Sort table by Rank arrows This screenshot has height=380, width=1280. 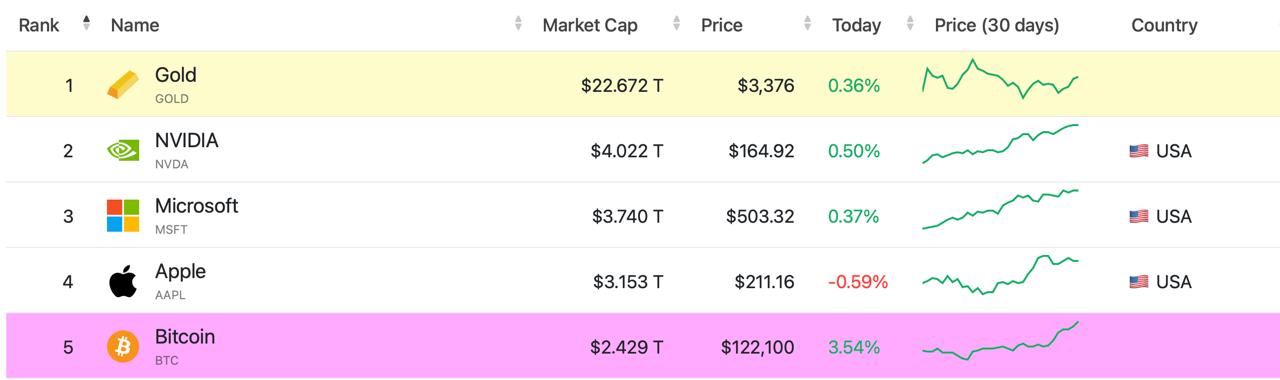[86, 25]
